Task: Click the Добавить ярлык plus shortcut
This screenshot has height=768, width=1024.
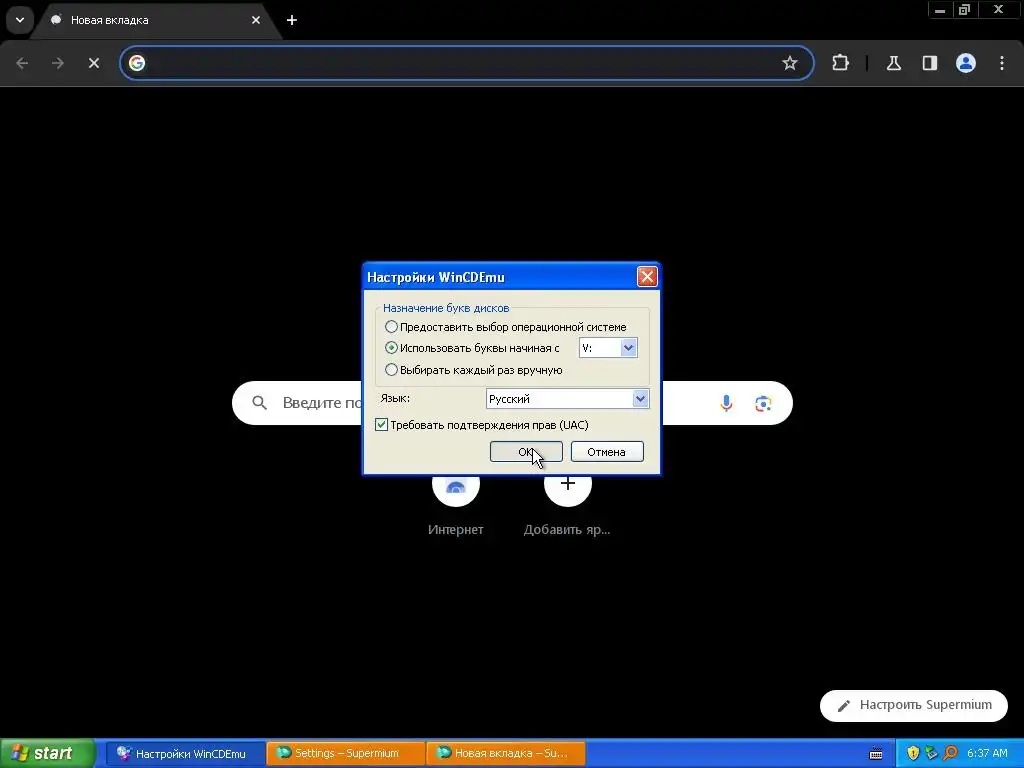Action: point(567,502)
